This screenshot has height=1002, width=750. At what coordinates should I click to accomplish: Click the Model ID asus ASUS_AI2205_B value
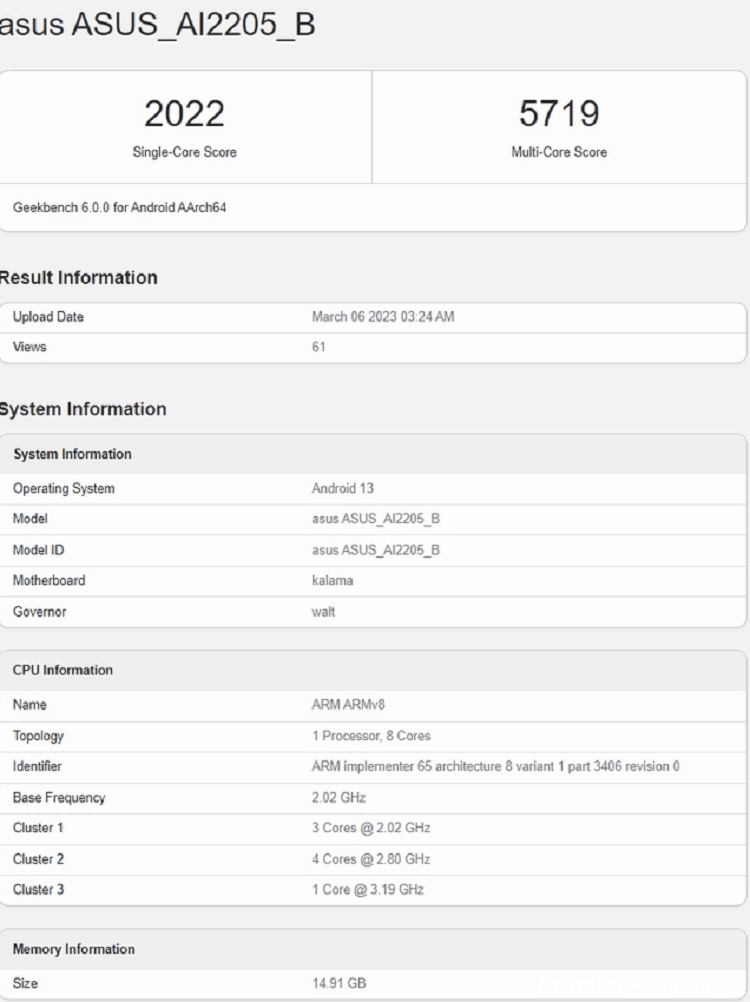pos(376,550)
